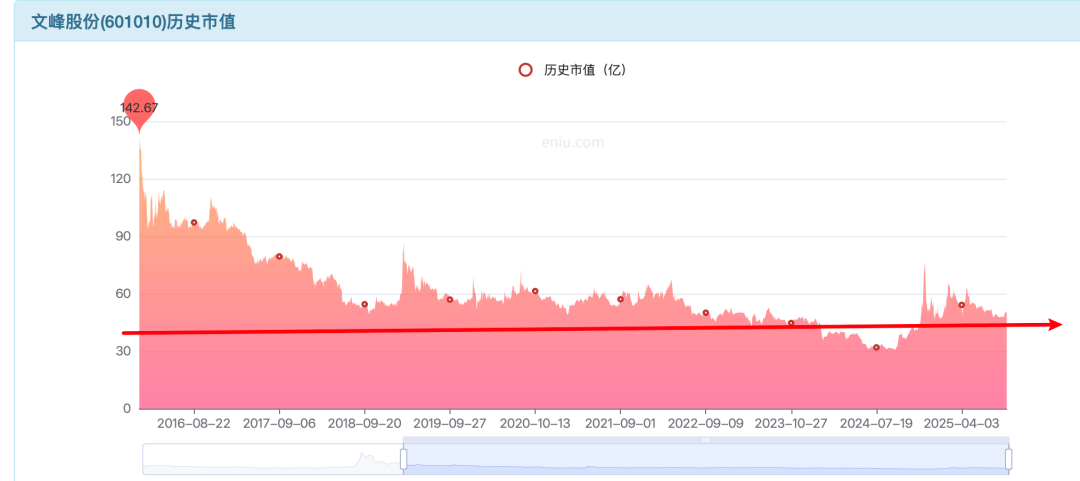Click the title 文峰股份(601010)历史市值

[x=134, y=21]
